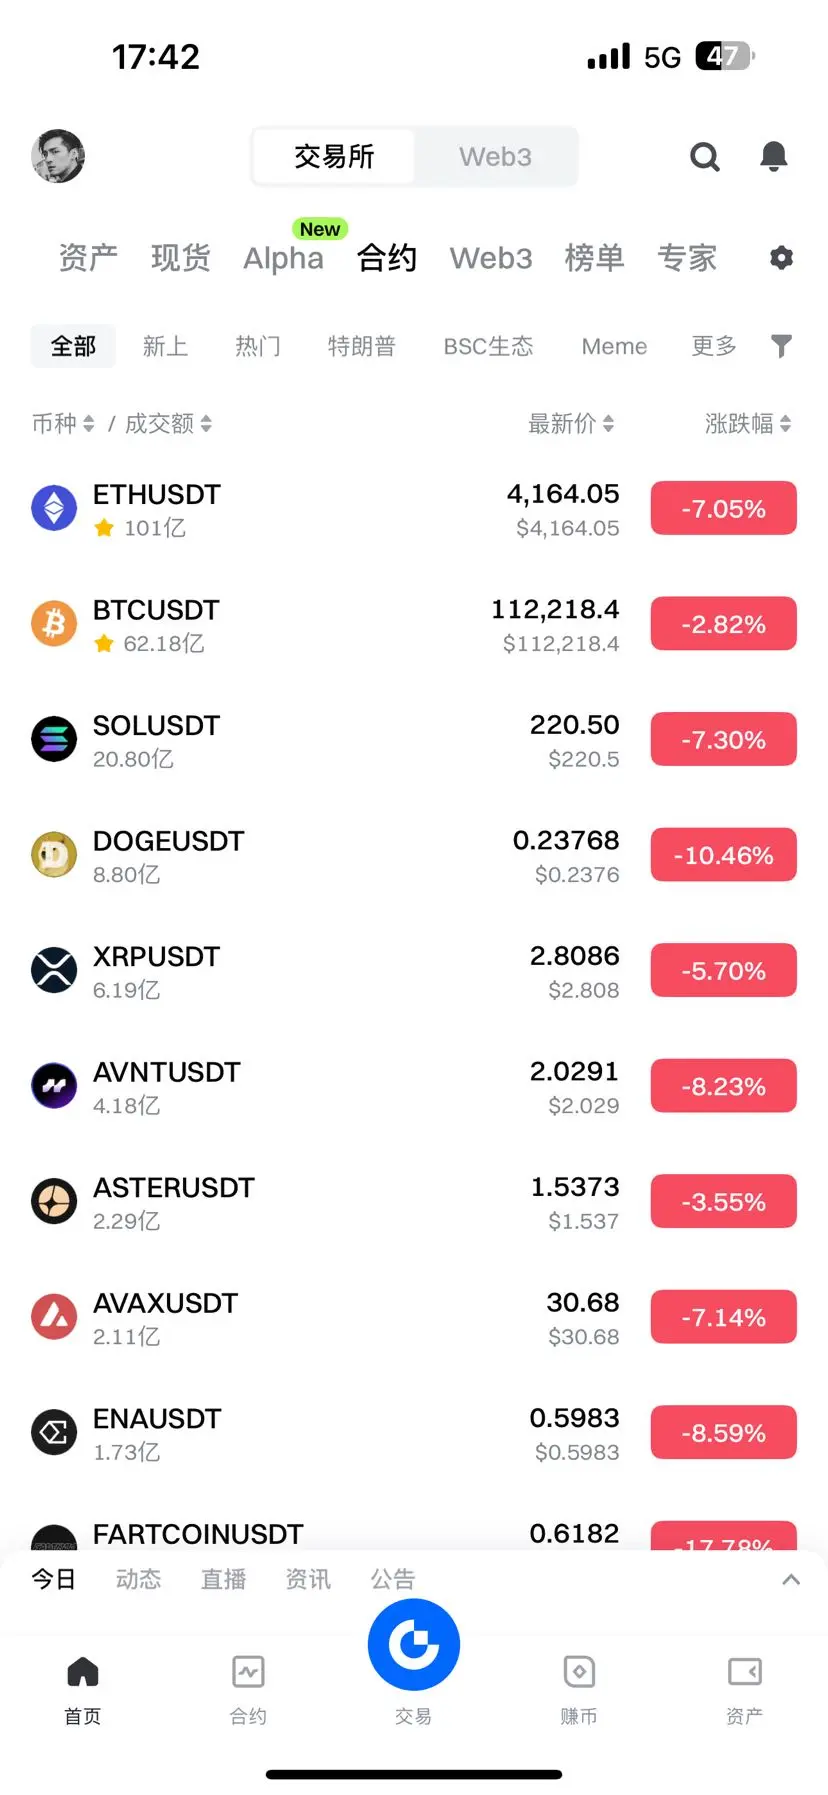Tap the SOLUSDT -7.30% change button
The image size is (828, 1795).
click(723, 740)
